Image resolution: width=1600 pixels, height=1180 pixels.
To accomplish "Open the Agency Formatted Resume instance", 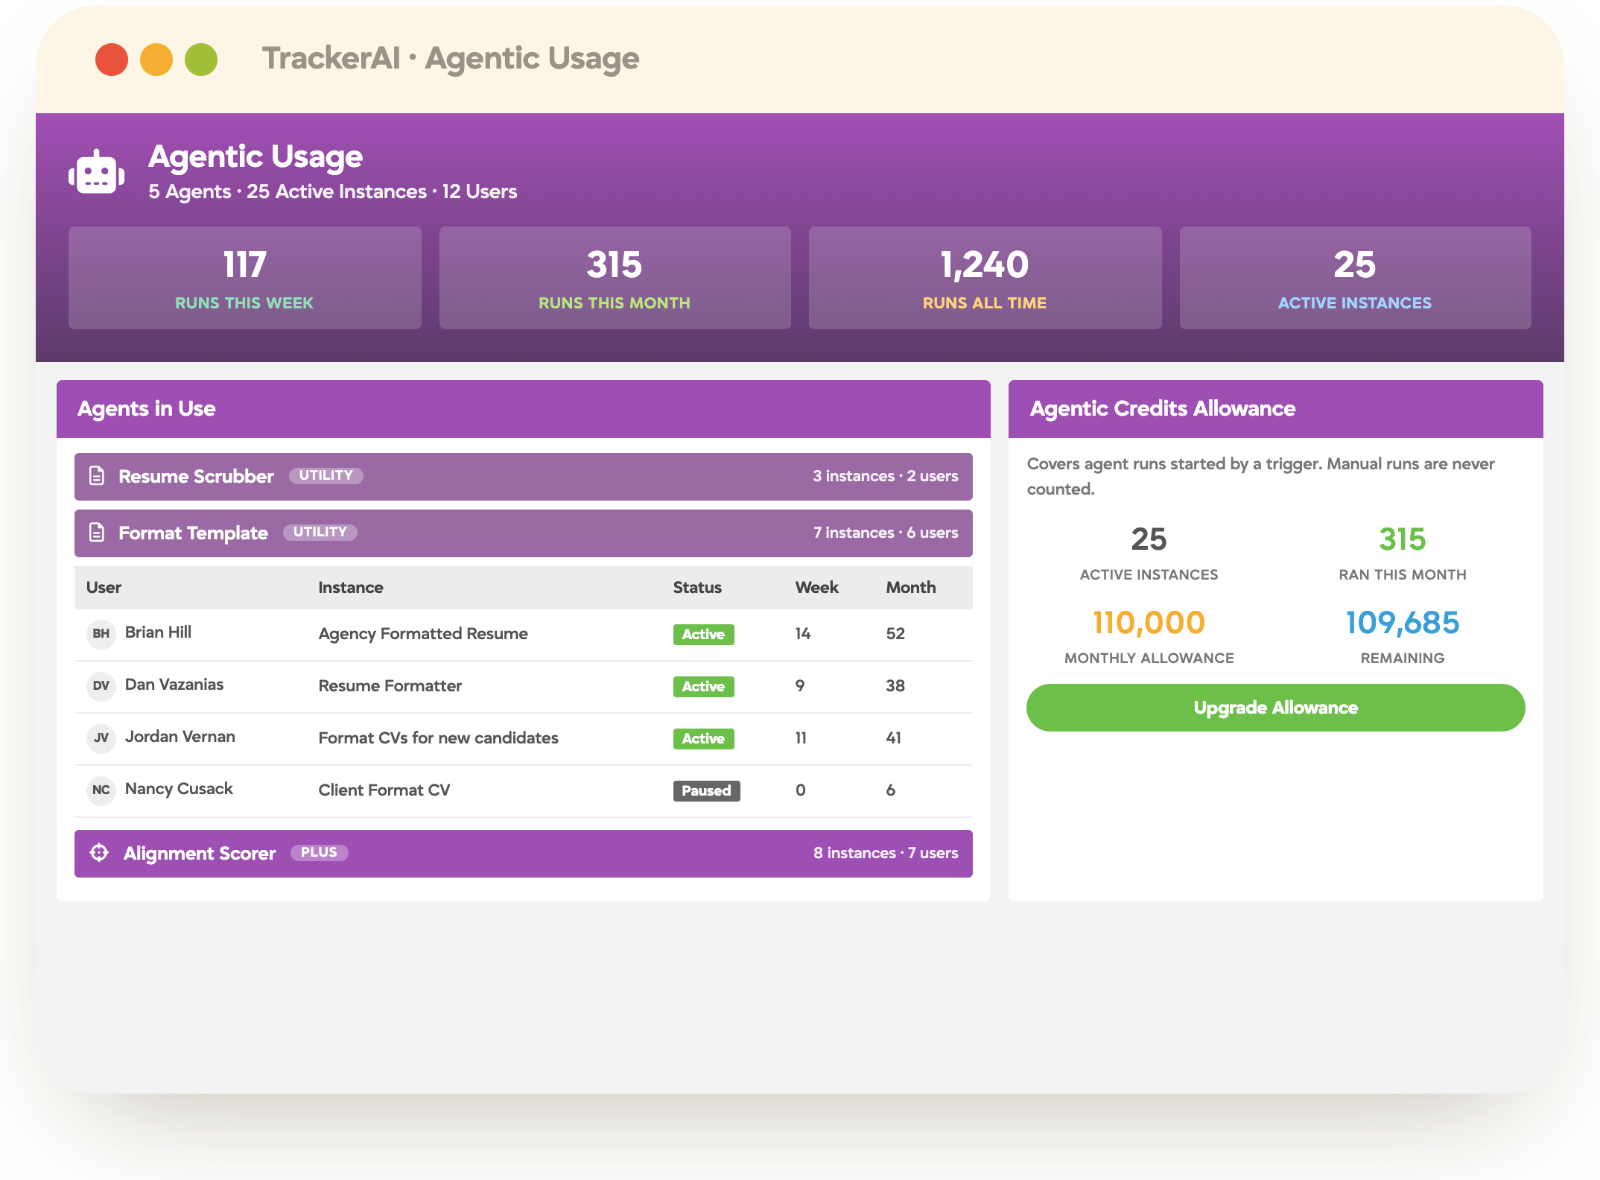I will pyautogui.click(x=423, y=634).
